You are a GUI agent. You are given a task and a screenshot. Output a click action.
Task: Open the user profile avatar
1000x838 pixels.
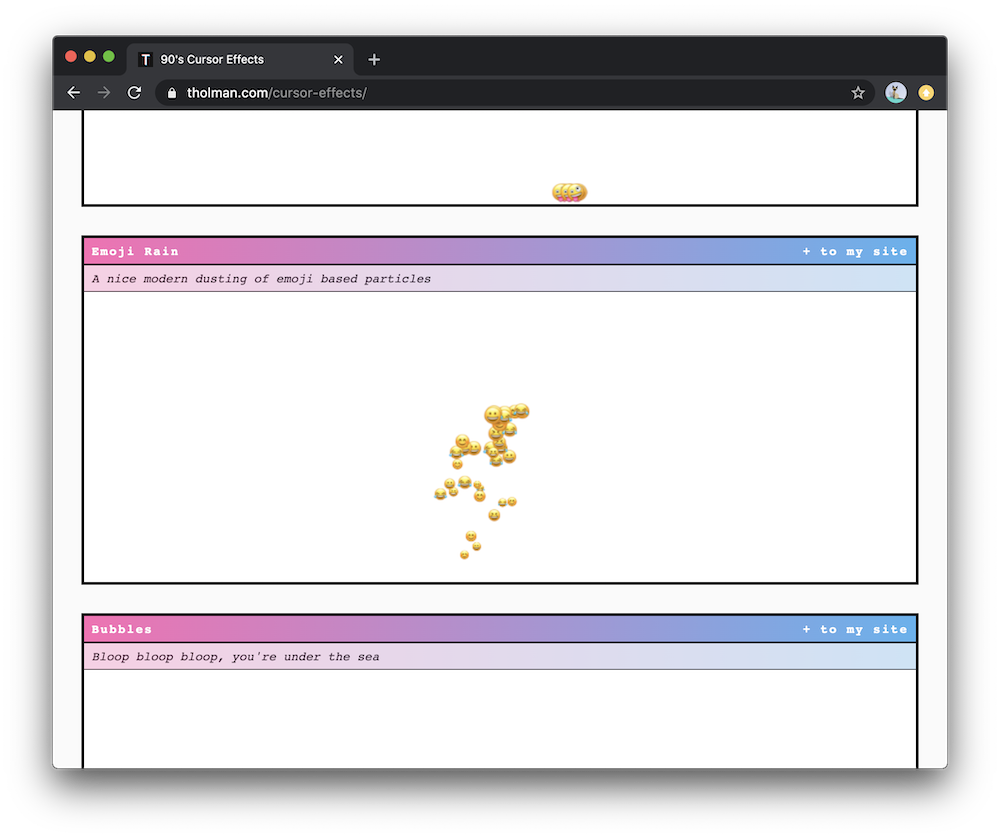pyautogui.click(x=895, y=92)
